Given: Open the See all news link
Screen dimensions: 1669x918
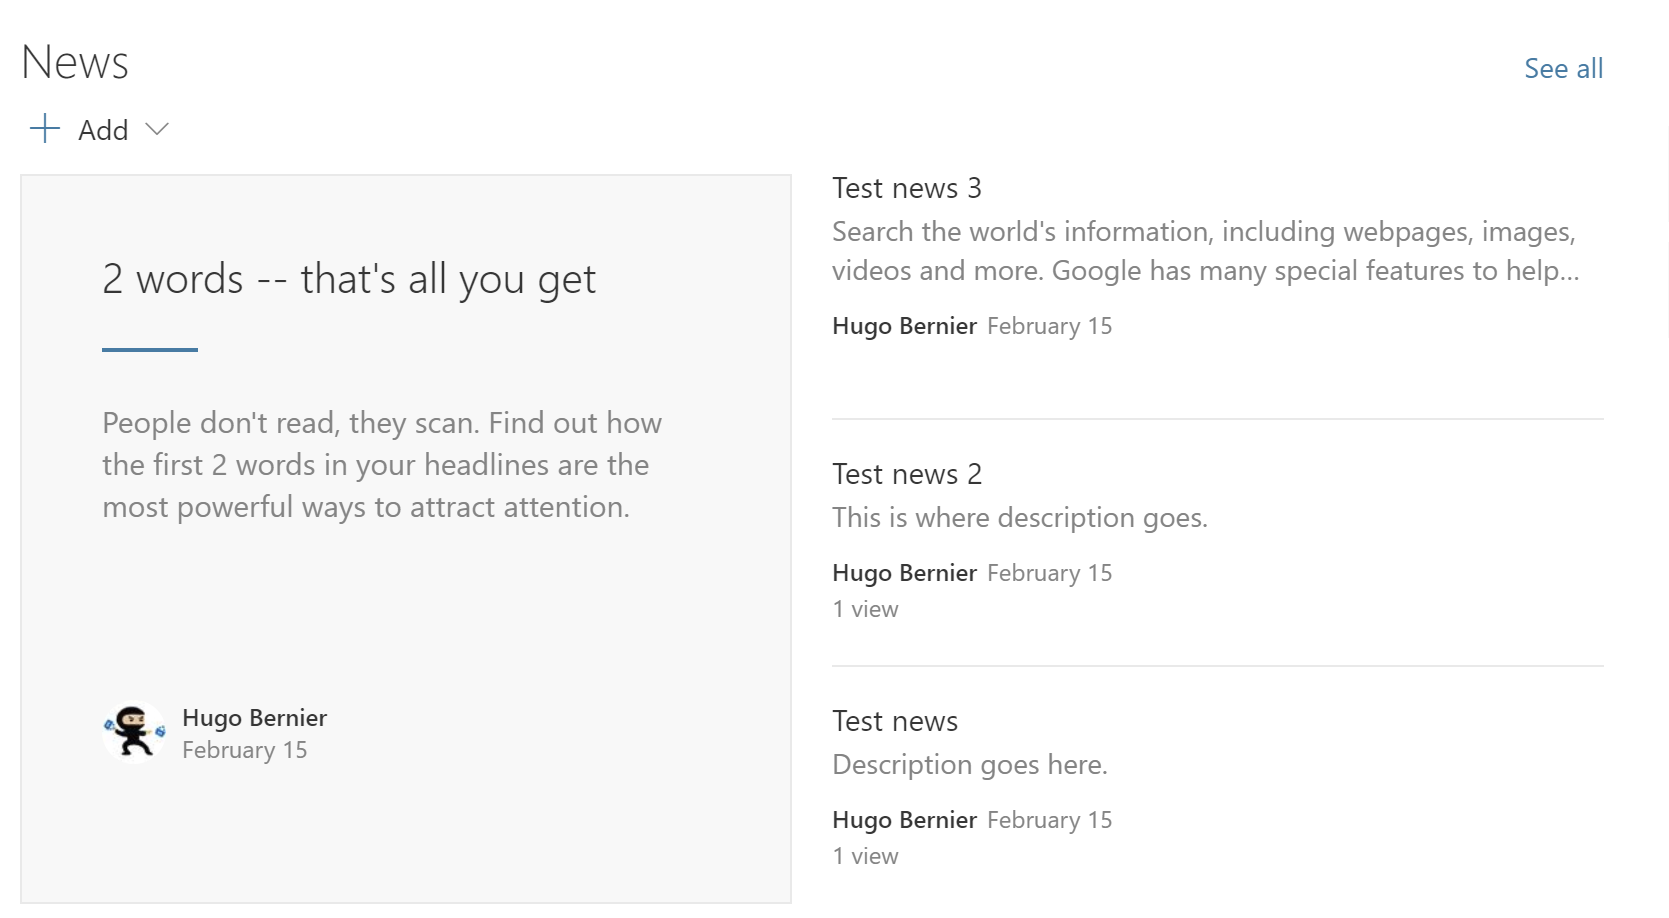Looking at the screenshot, I should [1563, 68].
